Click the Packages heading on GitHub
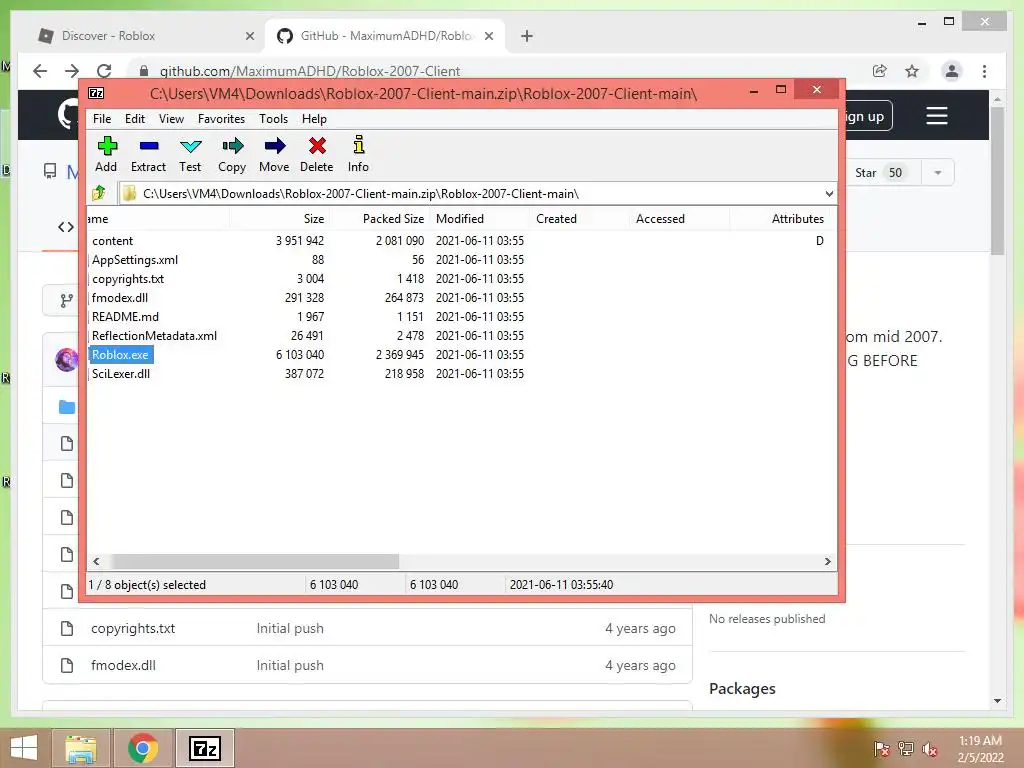Screen dimensions: 1024x768 click(743, 689)
